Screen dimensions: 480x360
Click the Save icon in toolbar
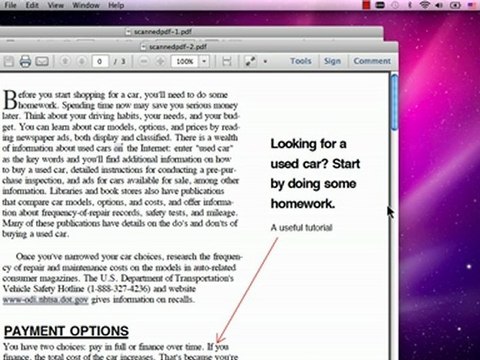point(9,61)
